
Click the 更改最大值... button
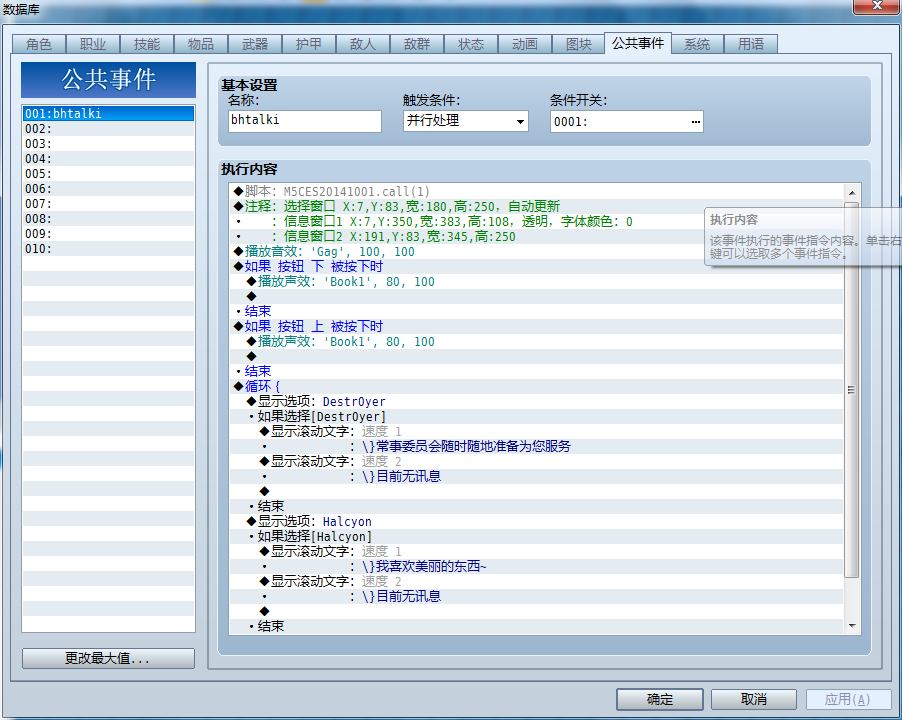(x=108, y=658)
